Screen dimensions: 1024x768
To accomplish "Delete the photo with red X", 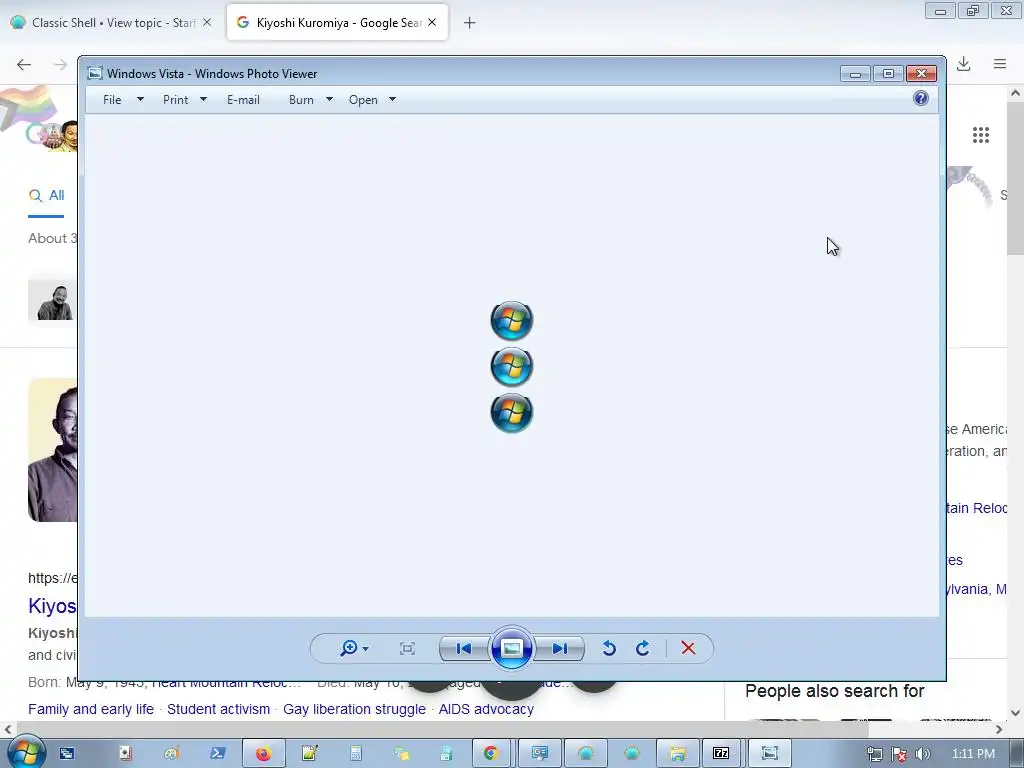I will coord(688,648).
